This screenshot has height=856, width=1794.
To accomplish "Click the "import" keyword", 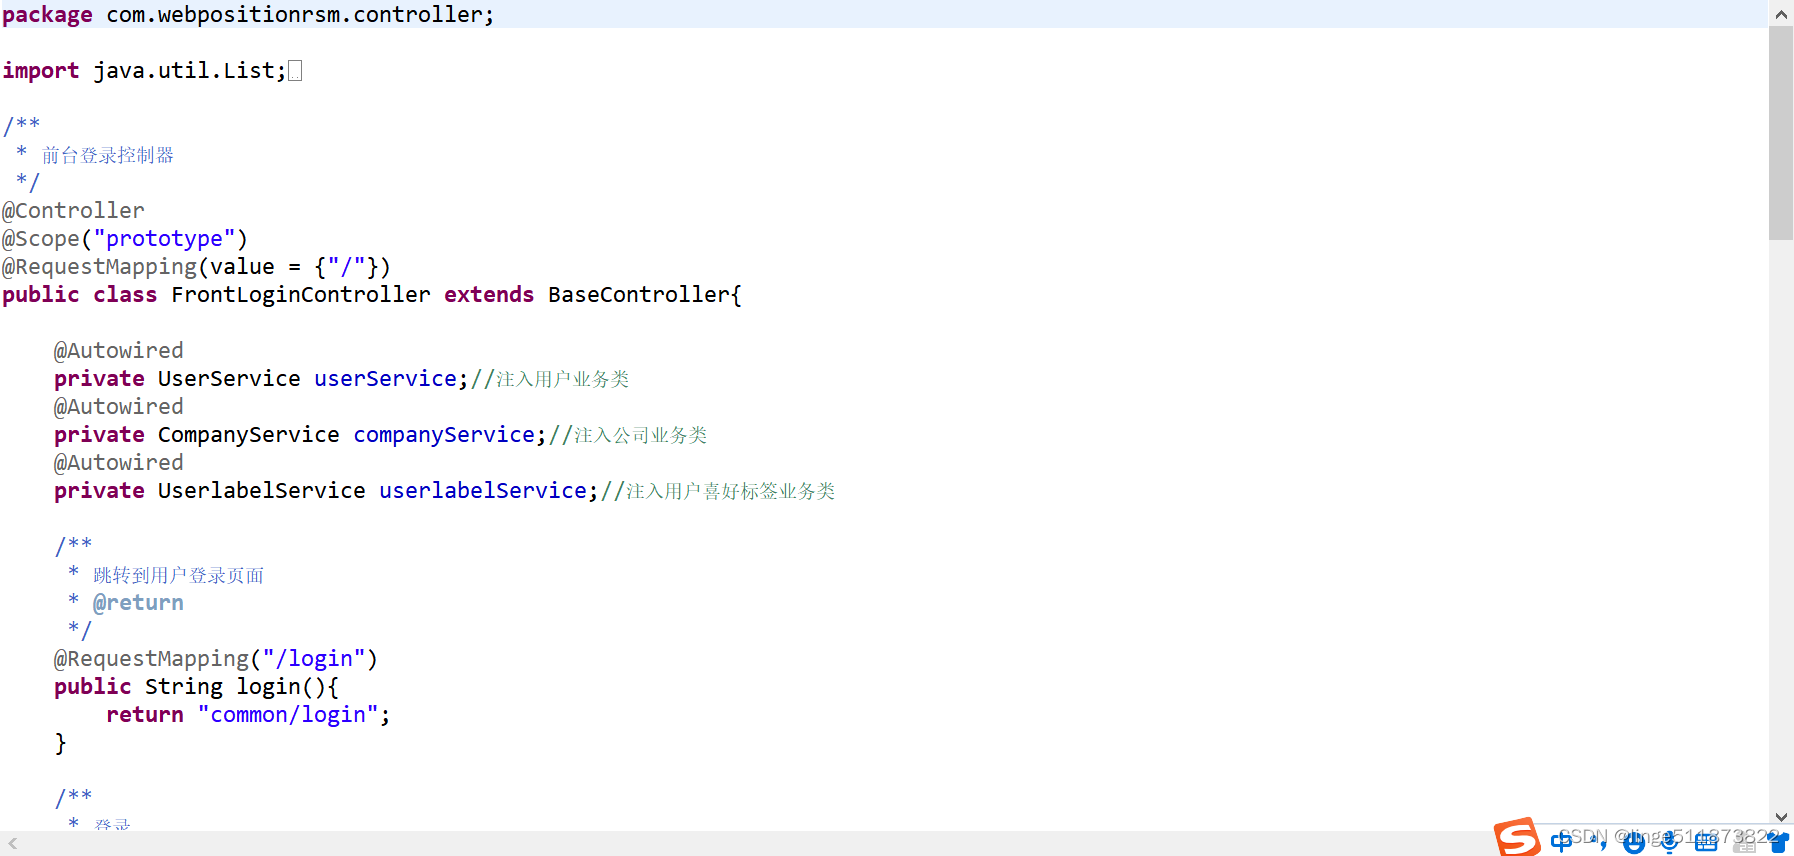I will coord(41,71).
